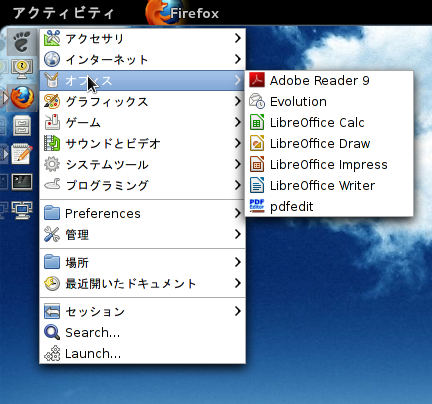Open the network computers dock icon
This screenshot has height=404, width=432.
coord(22,210)
